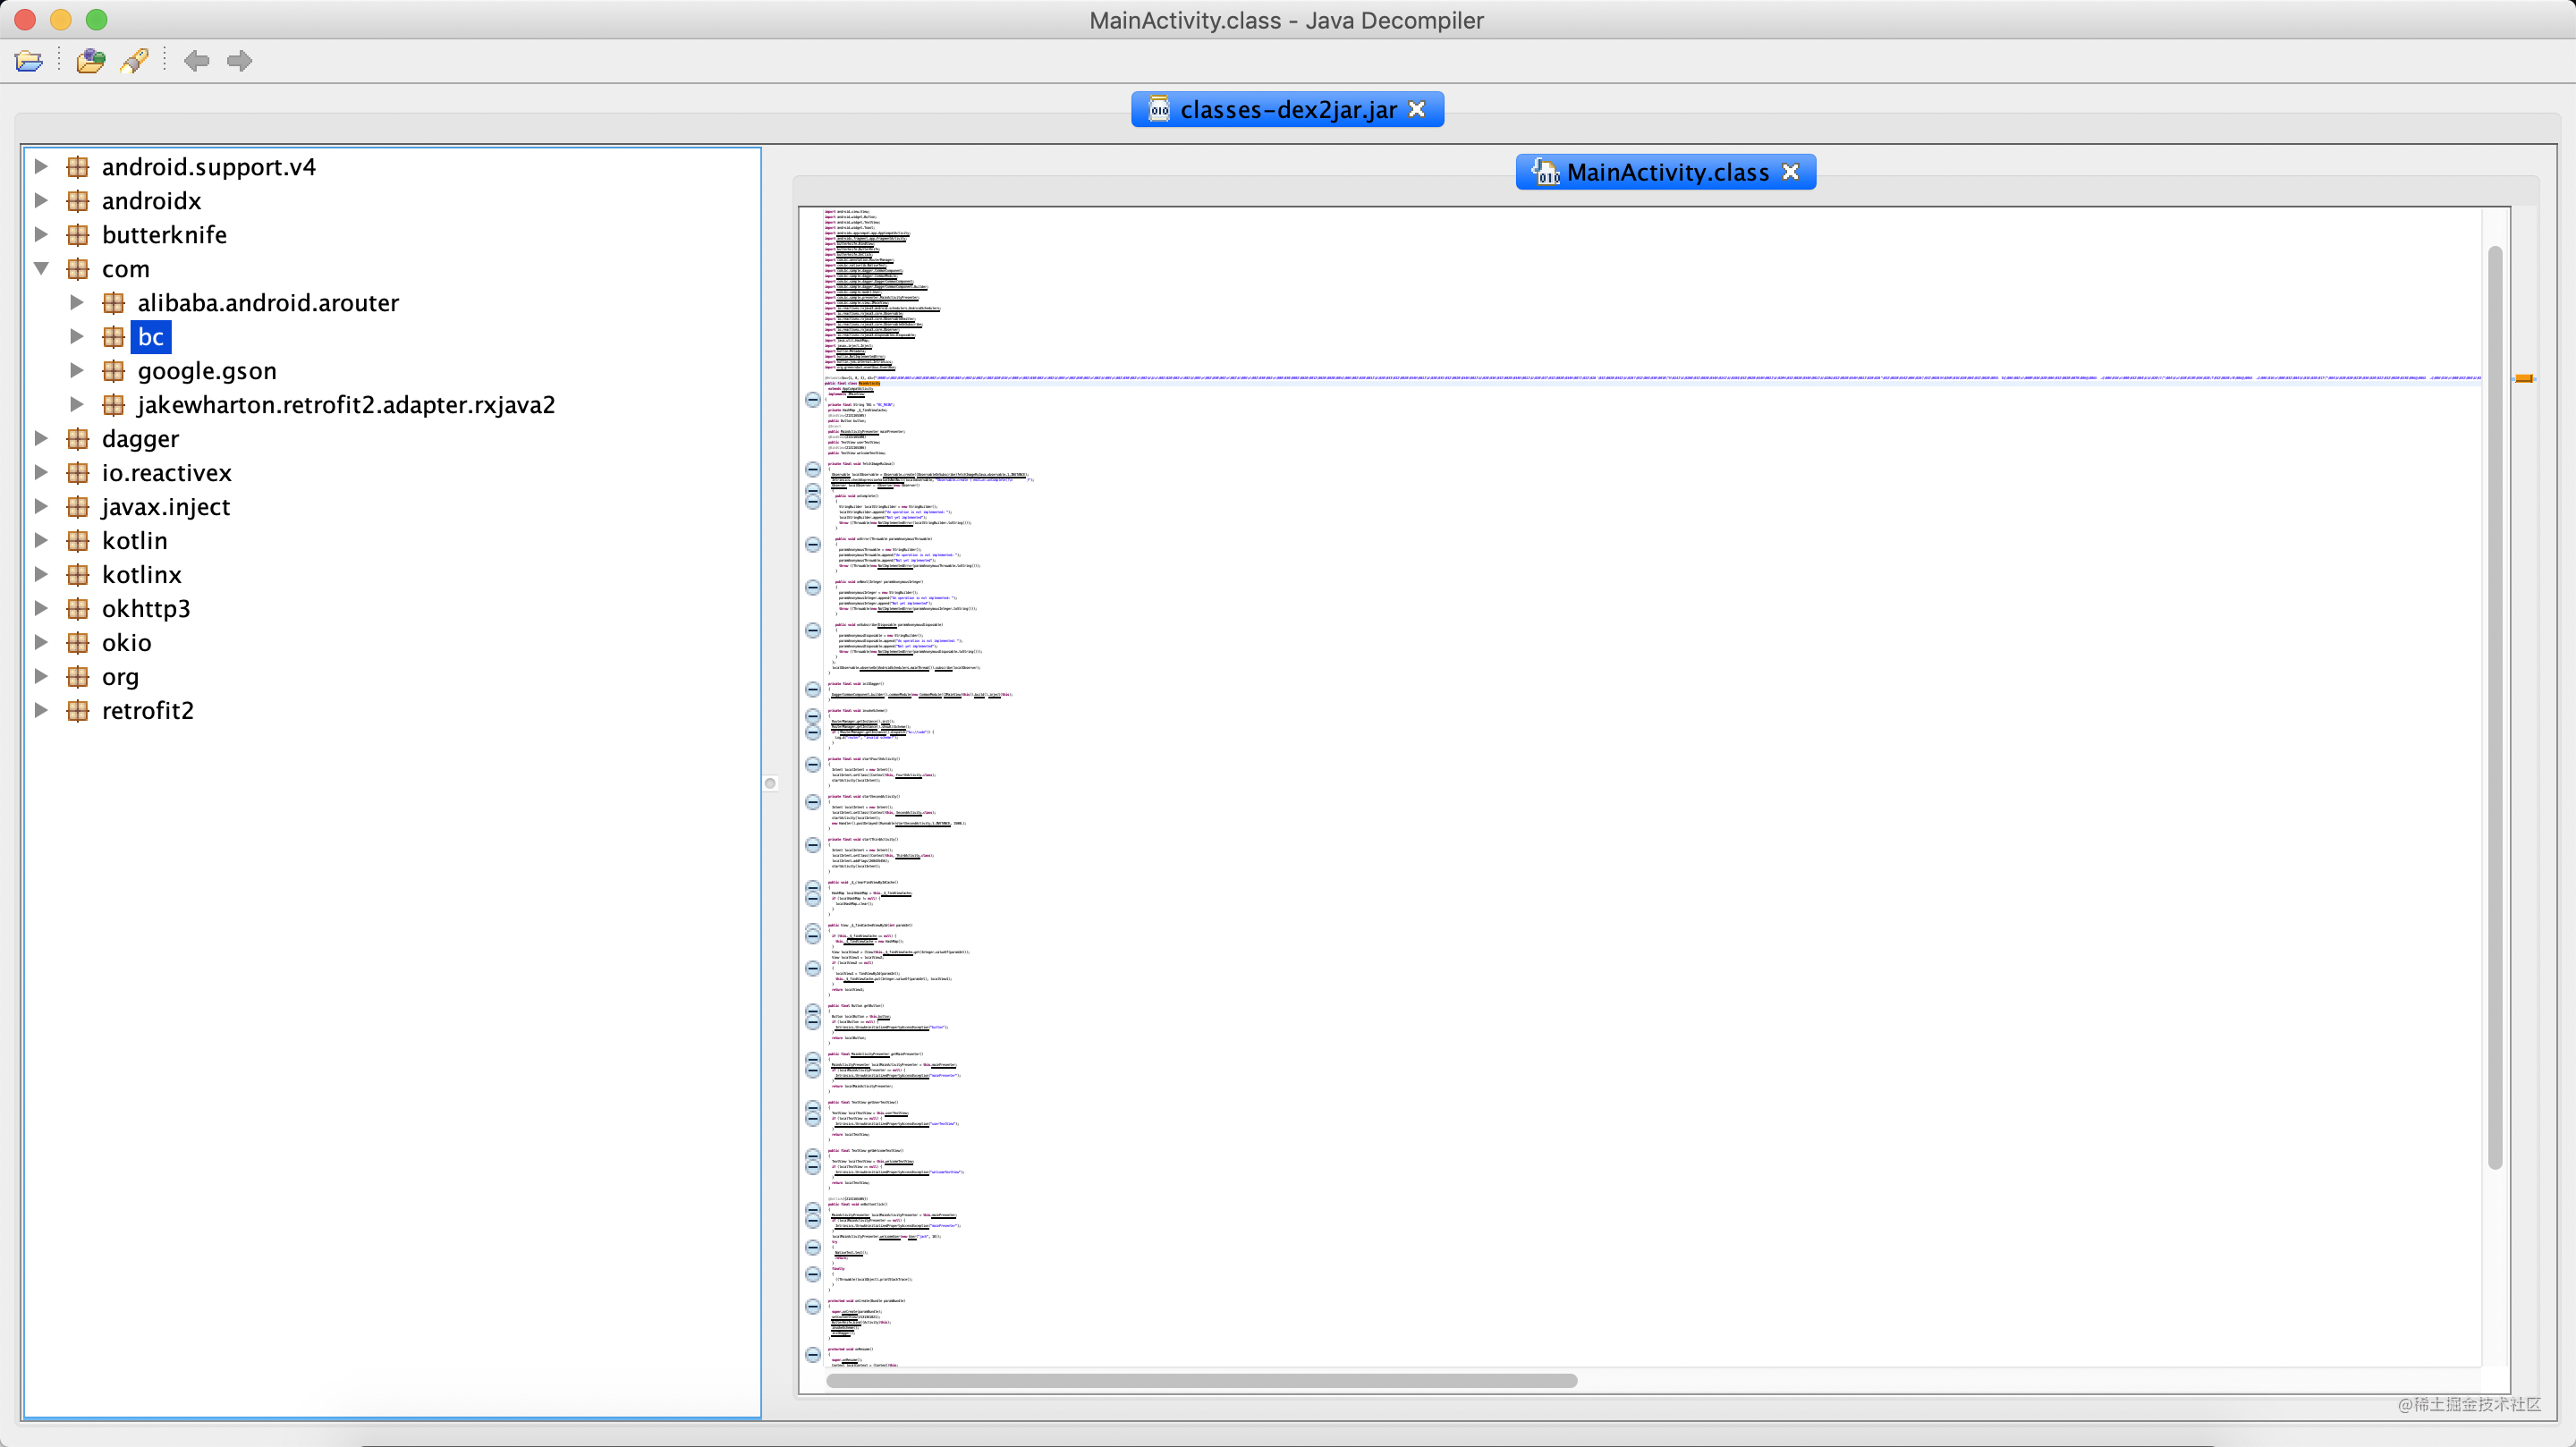2576x1447 pixels.
Task: Navigate forward using the forward arrow icon
Action: (239, 61)
